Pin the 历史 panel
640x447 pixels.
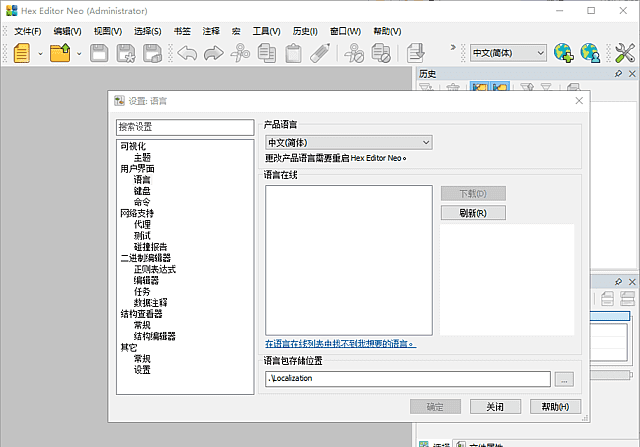[x=618, y=73]
